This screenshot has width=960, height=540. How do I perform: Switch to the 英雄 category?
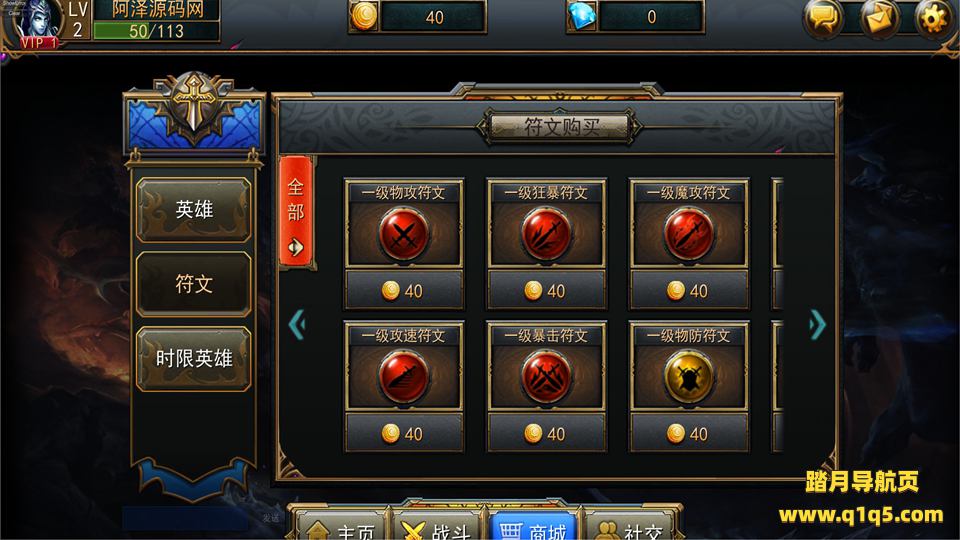tap(193, 209)
